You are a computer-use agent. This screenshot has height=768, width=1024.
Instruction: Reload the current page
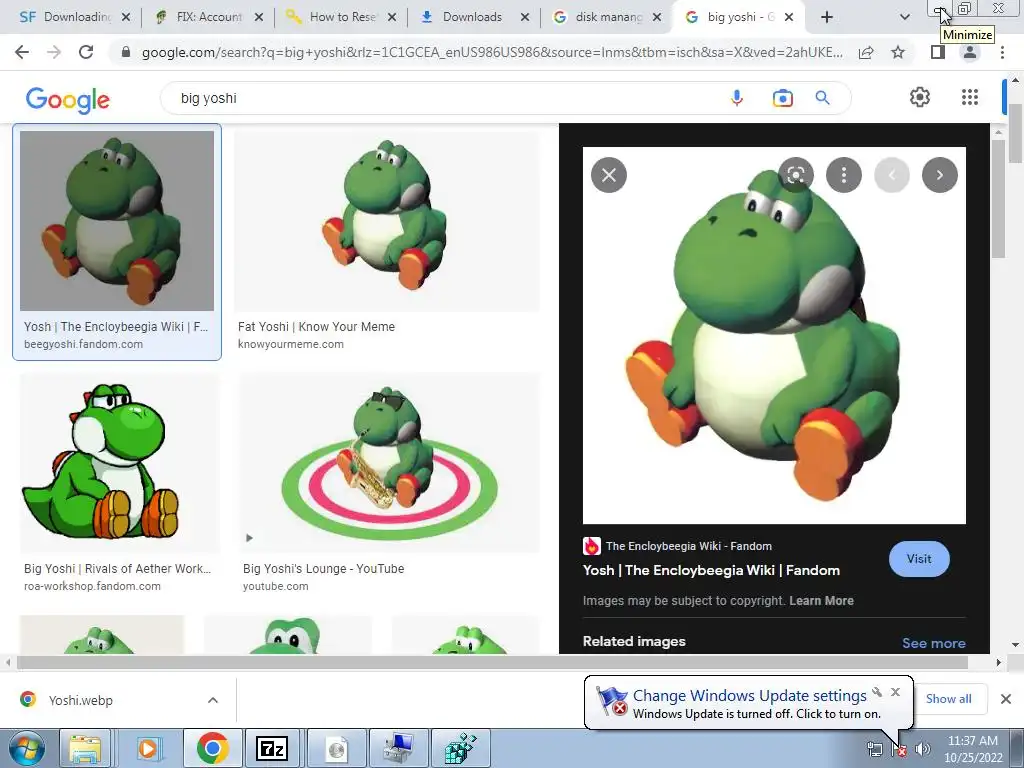[x=86, y=52]
